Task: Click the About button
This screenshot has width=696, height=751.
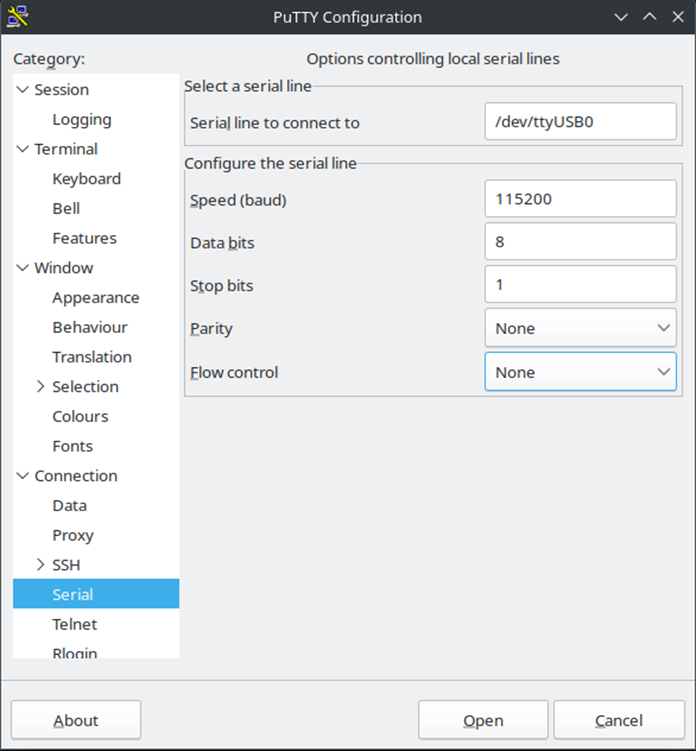Action: tap(76, 720)
